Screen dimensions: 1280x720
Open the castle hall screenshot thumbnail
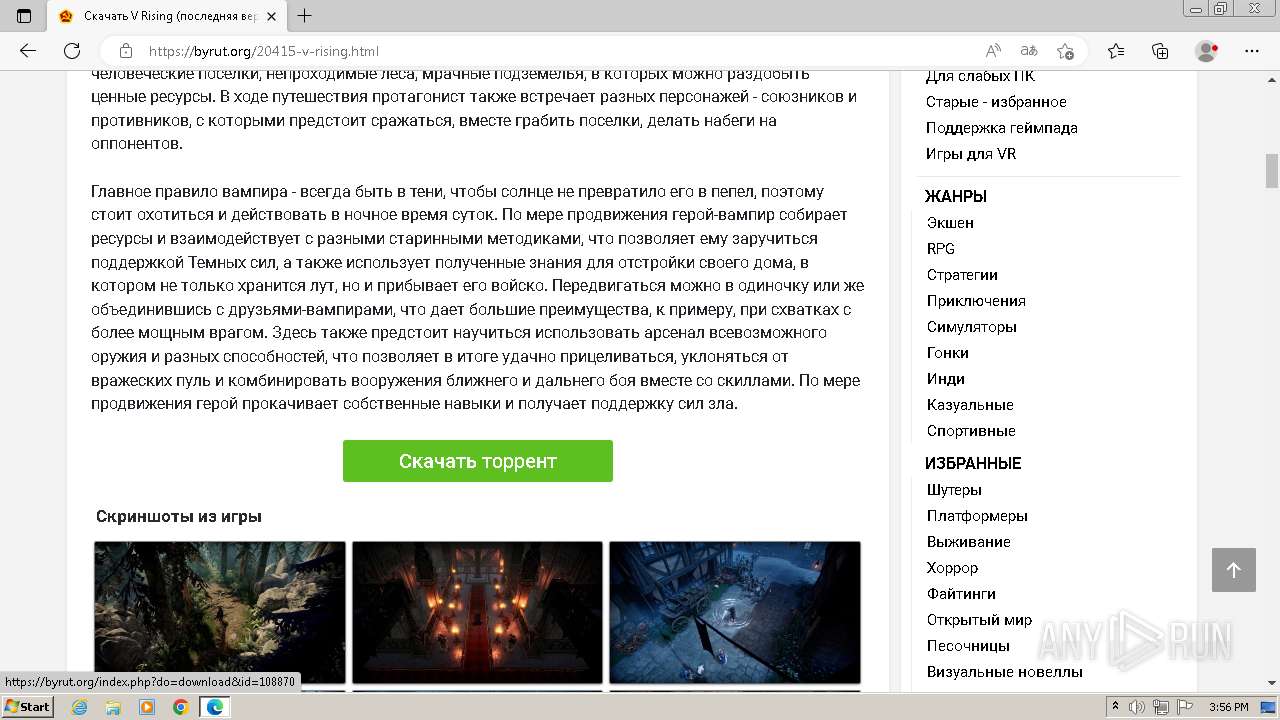point(477,612)
